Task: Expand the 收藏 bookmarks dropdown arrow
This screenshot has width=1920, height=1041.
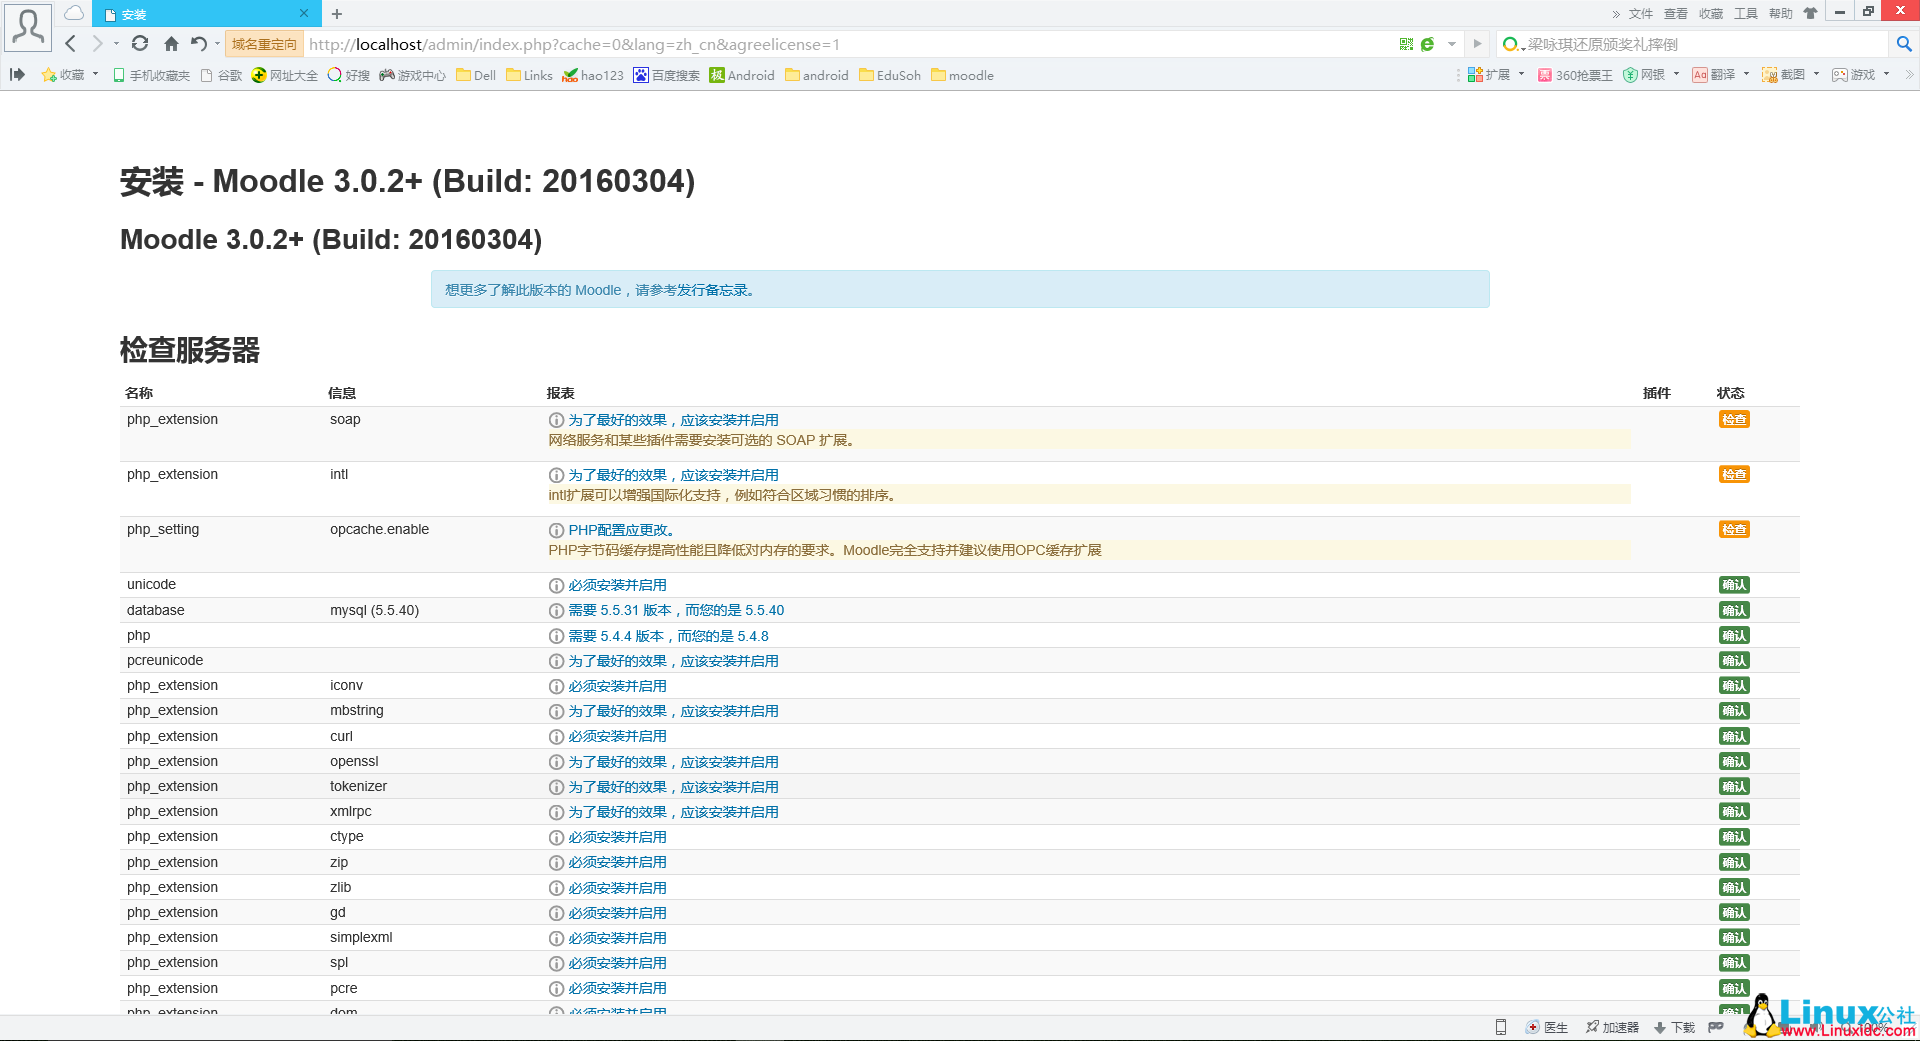Action: pyautogui.click(x=95, y=75)
